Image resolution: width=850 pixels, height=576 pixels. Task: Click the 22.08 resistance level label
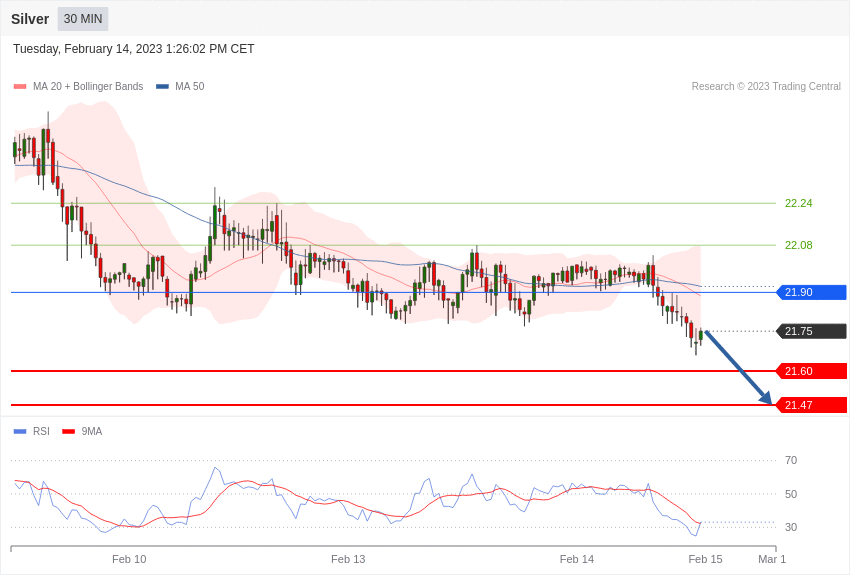[x=799, y=245]
